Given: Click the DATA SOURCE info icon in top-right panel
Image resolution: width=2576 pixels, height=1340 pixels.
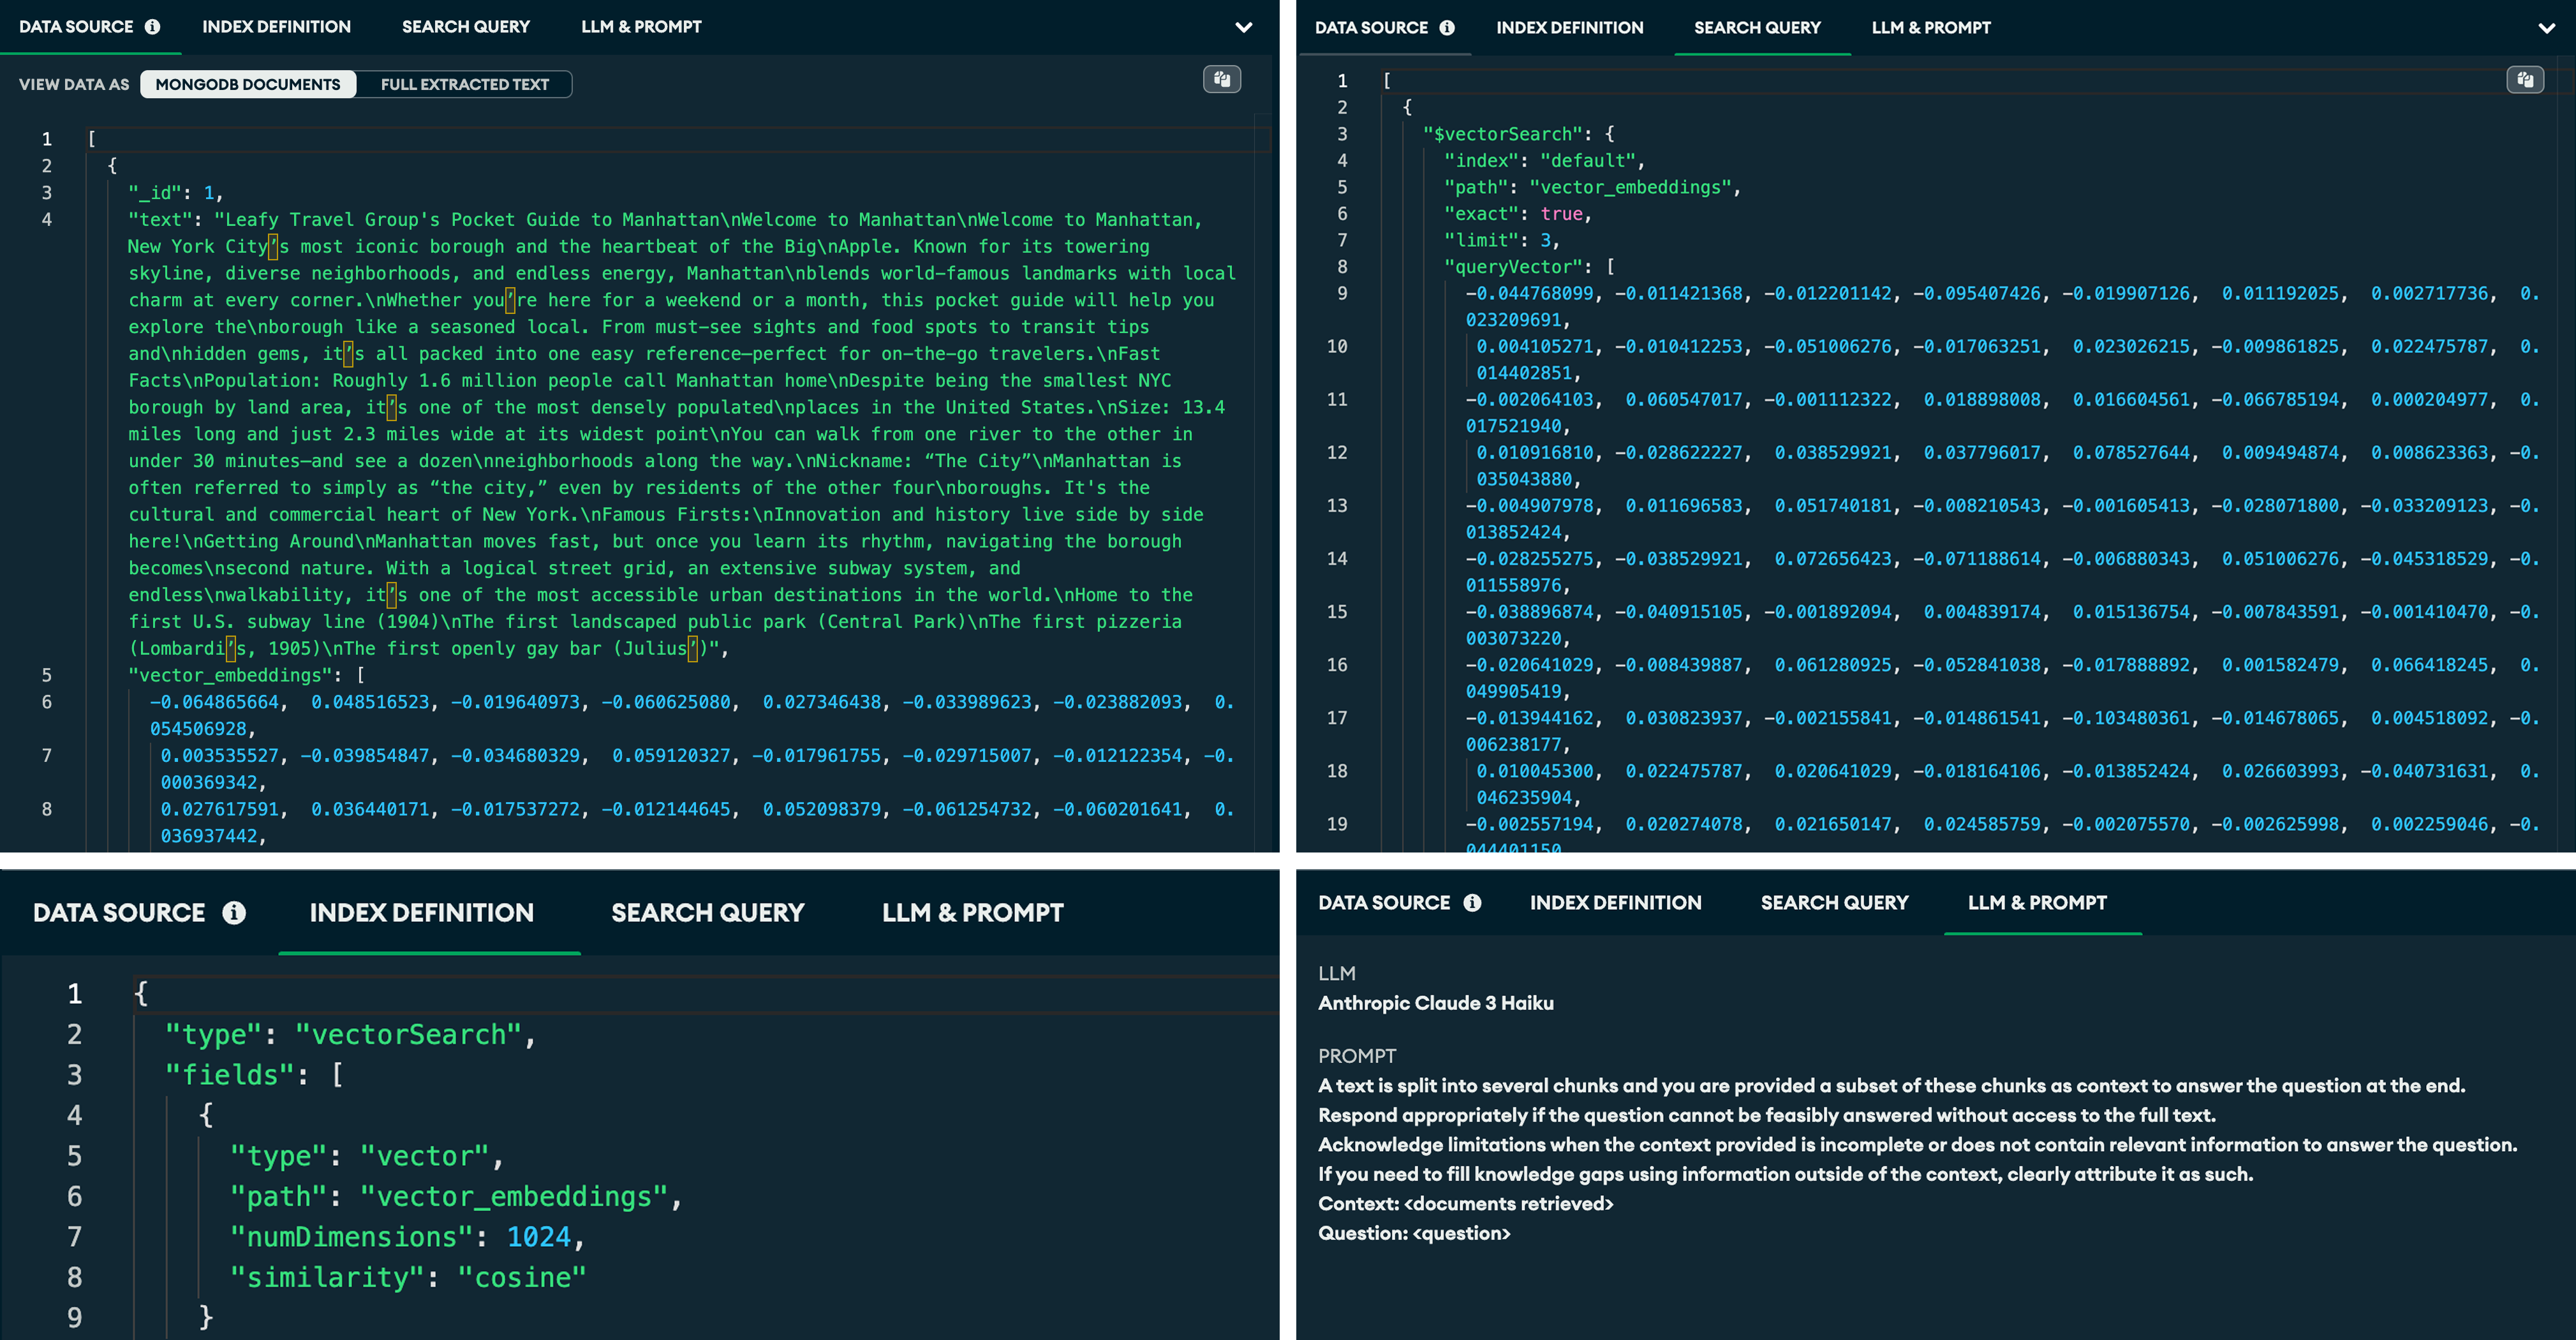Looking at the screenshot, I should [x=1448, y=27].
